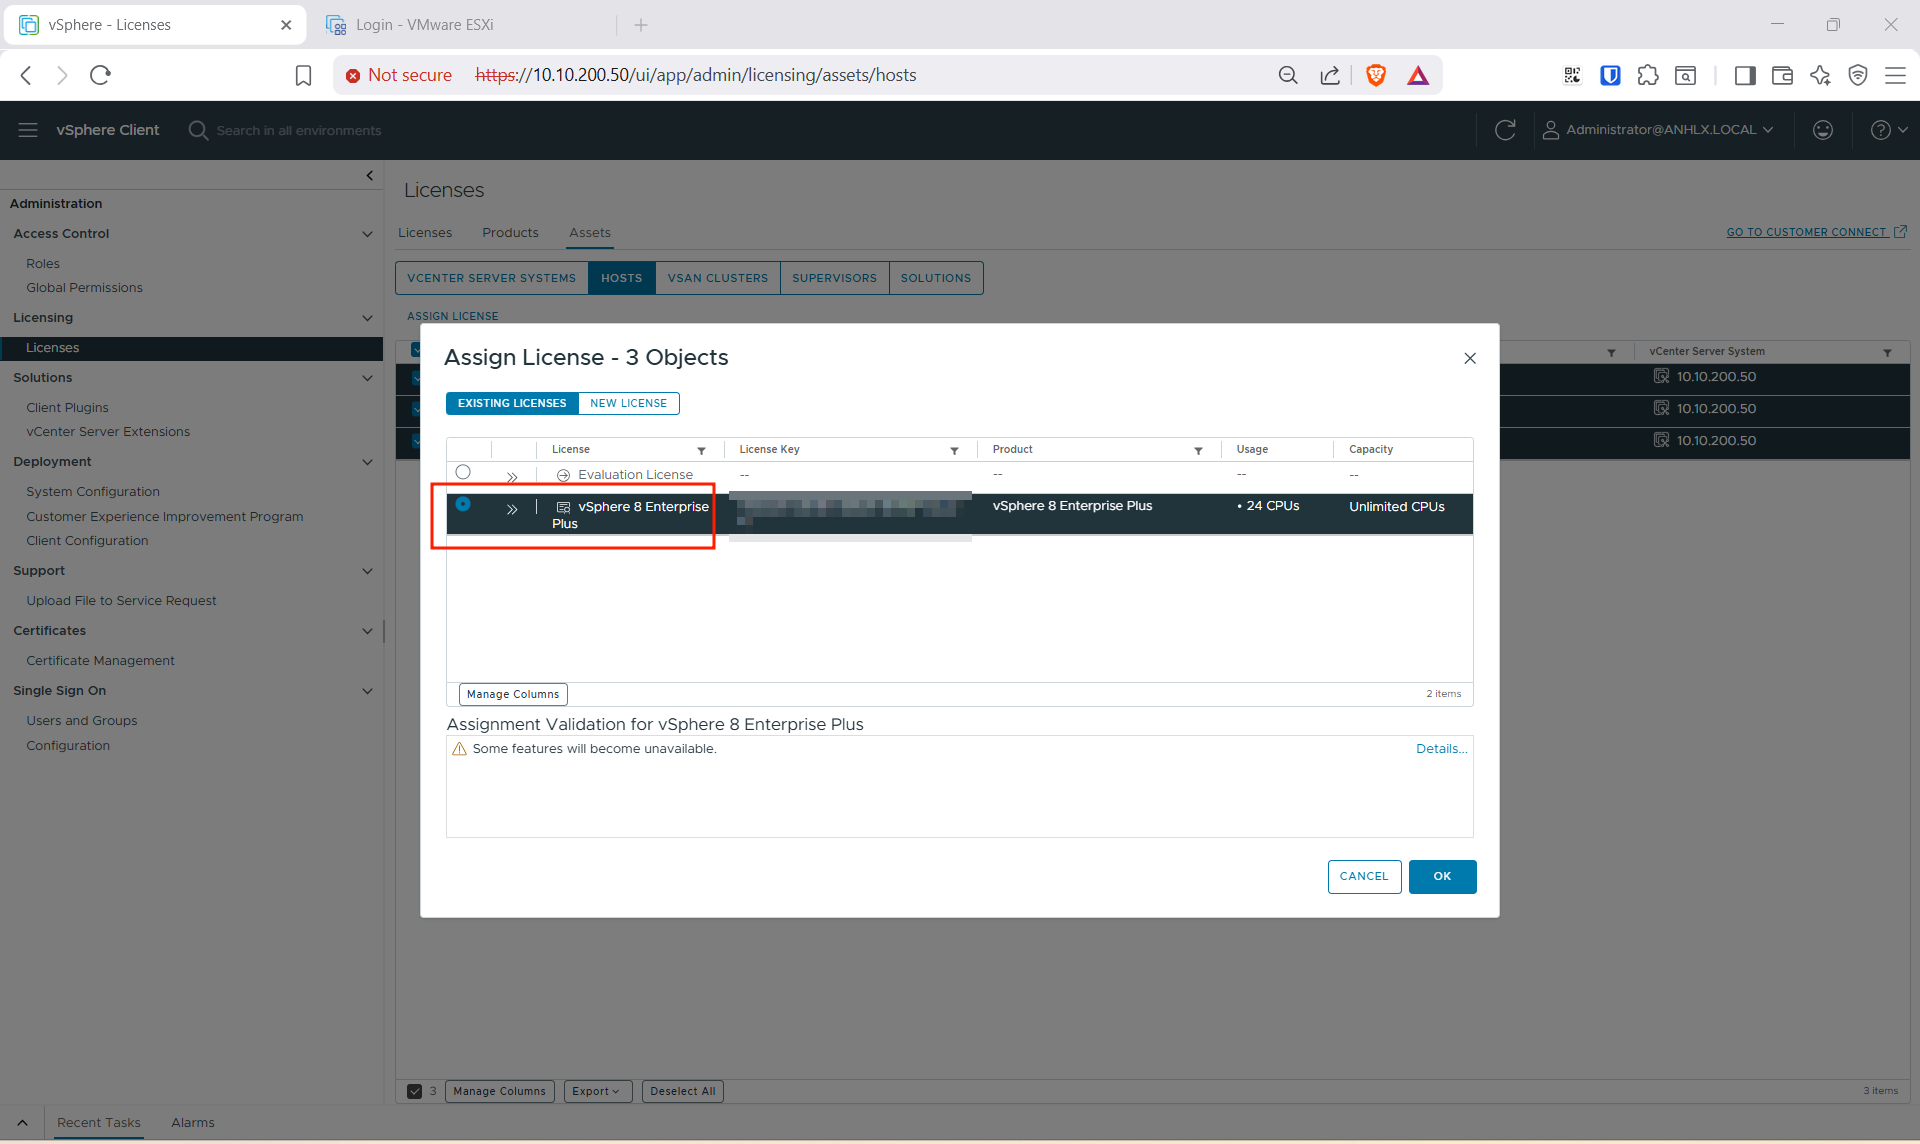Open the Brave VPN shield icon
Viewport: 1920px width, 1144px height.
1858,75
